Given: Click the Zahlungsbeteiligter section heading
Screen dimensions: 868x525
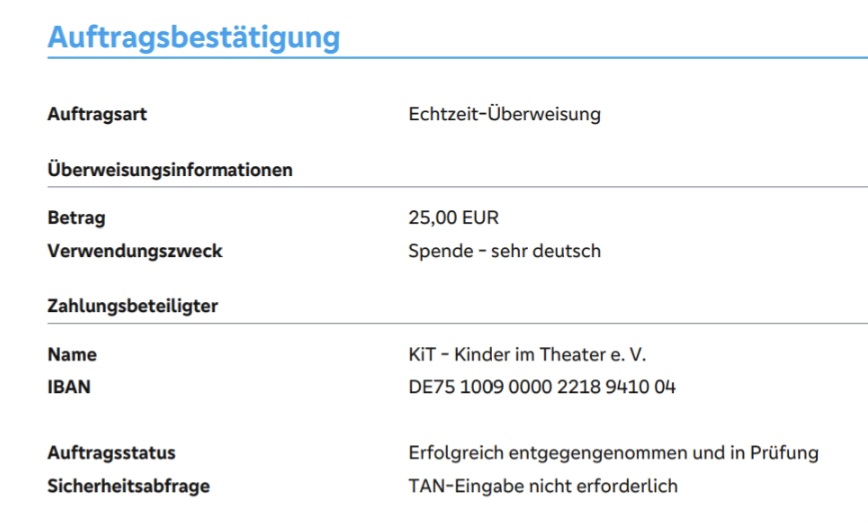Looking at the screenshot, I should tap(133, 306).
